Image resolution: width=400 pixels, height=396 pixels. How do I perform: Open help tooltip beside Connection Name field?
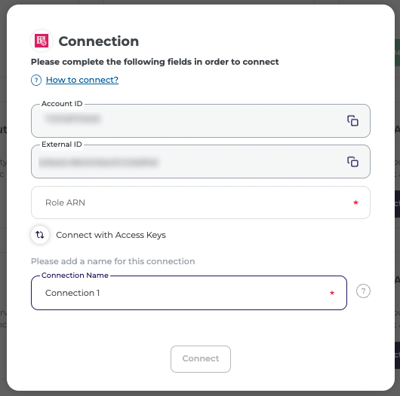363,291
